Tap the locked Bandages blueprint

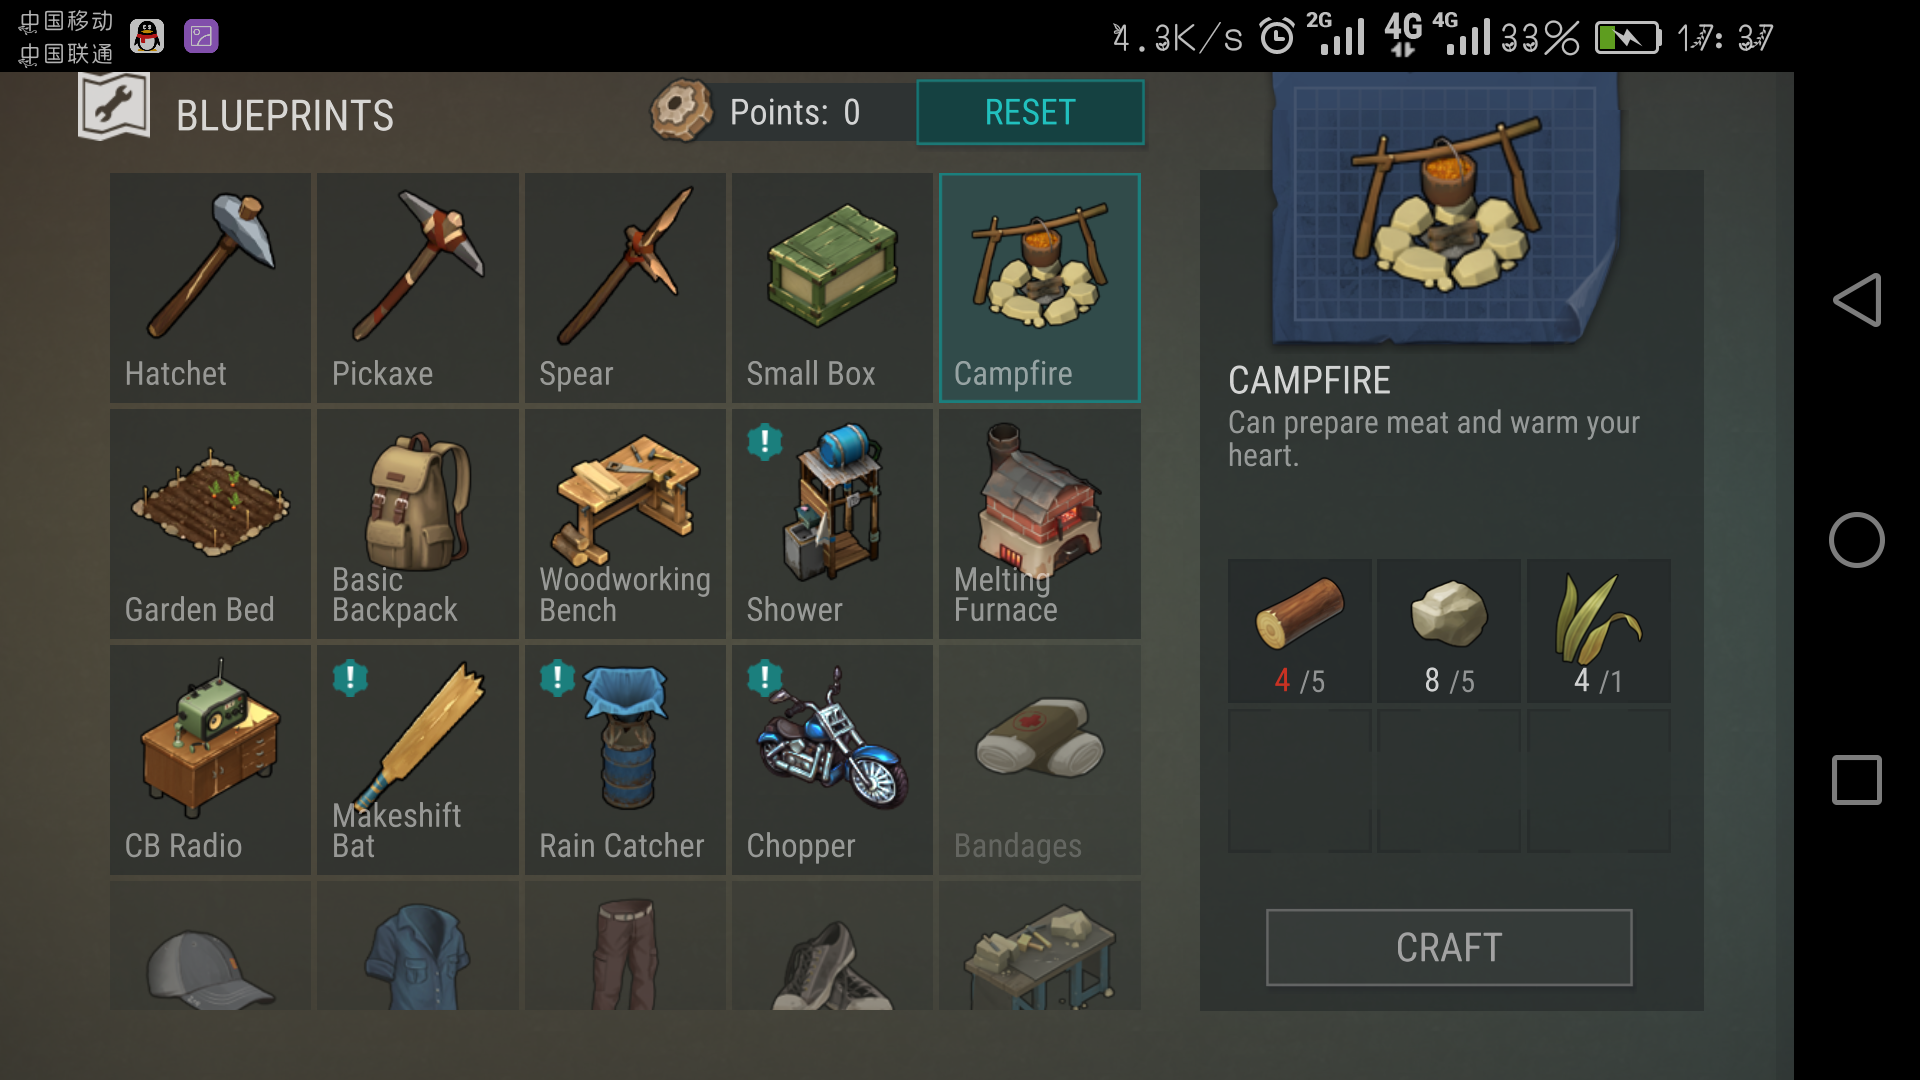click(1040, 760)
